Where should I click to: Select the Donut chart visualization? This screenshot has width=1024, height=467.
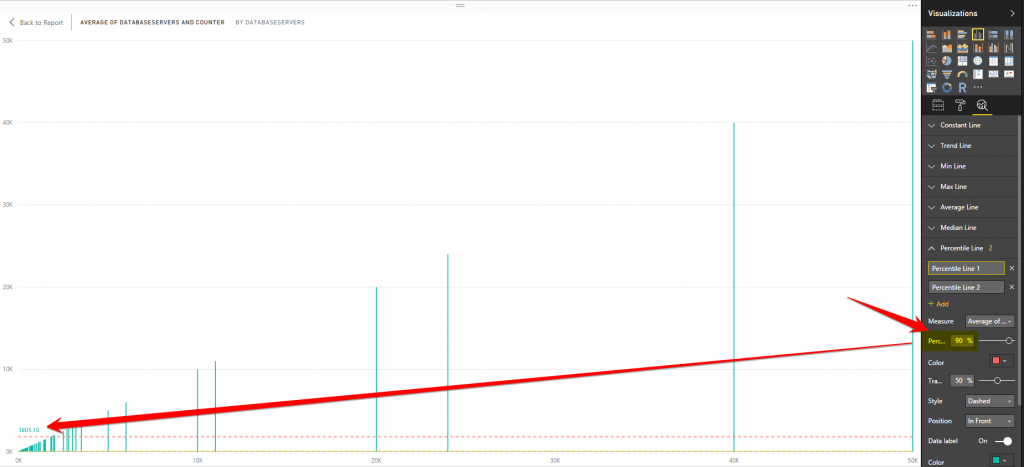[947, 88]
